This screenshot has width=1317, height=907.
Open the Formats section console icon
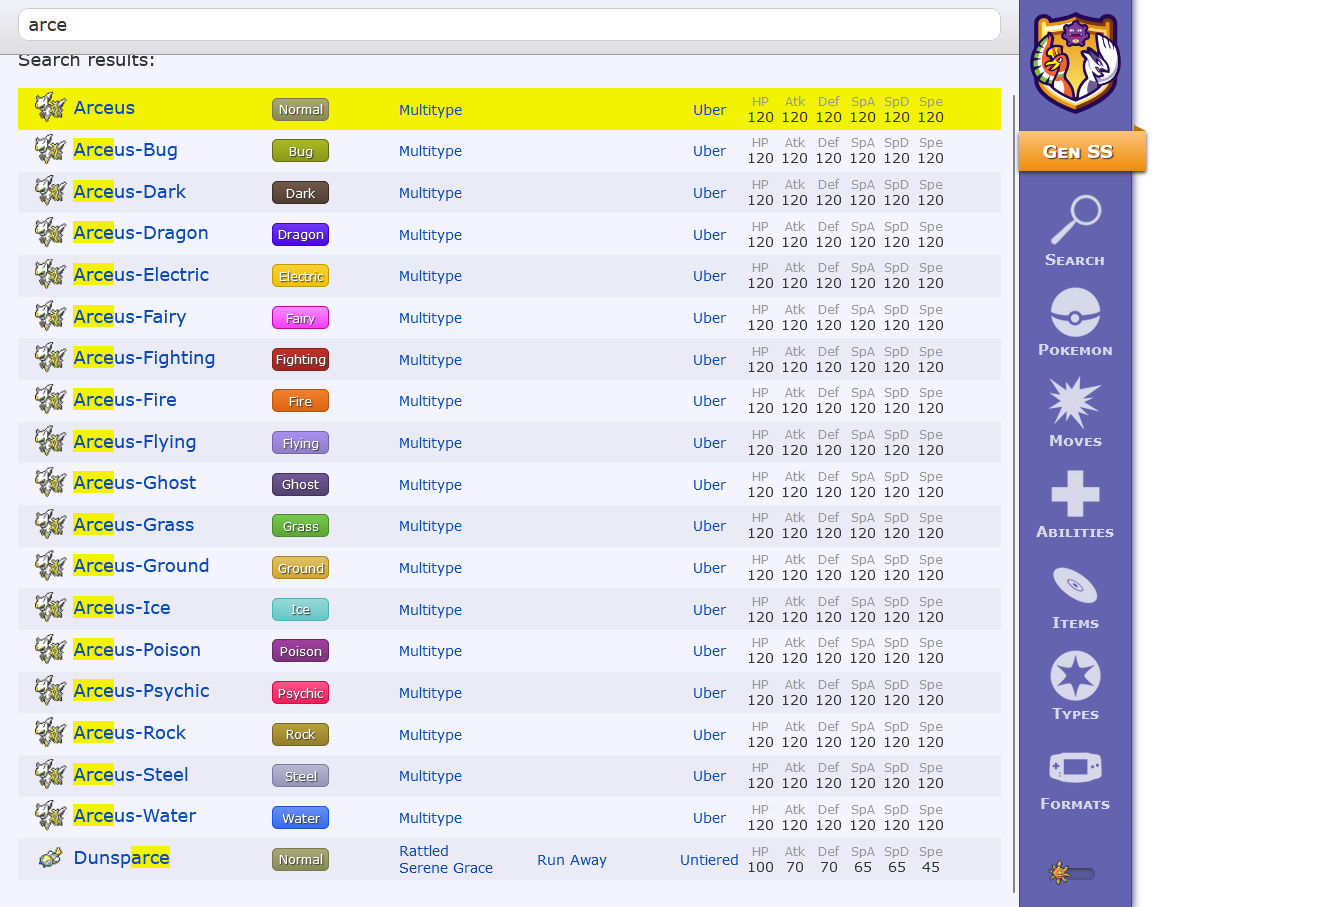coord(1075,767)
